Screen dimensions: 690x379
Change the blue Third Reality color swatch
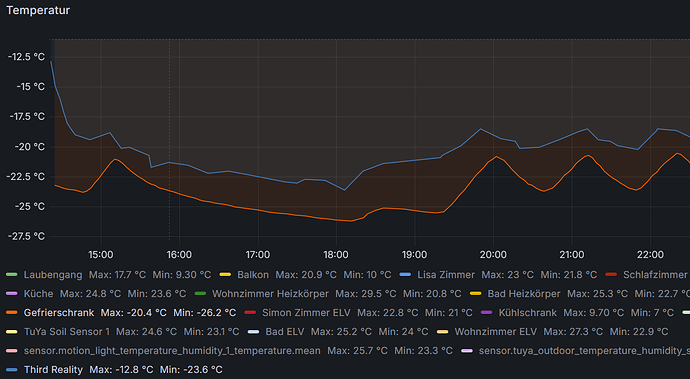(x=12, y=369)
